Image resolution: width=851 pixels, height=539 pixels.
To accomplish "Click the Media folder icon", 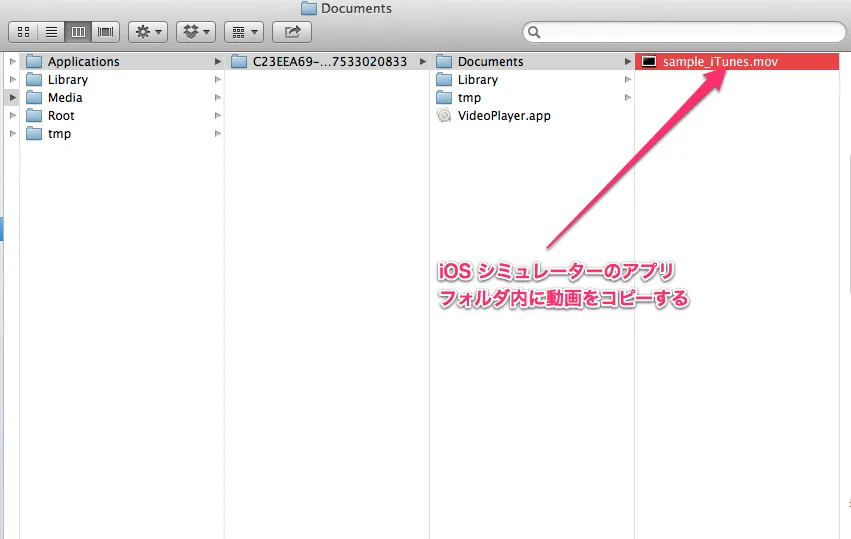I will click(34, 98).
